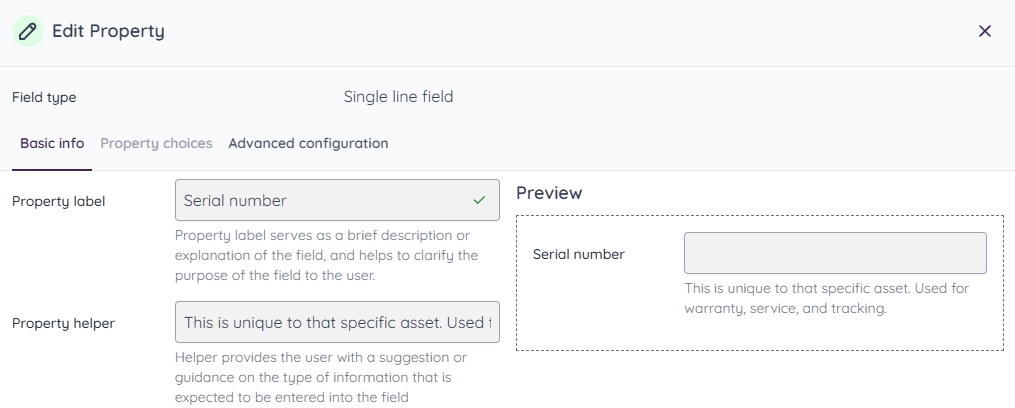Close the Edit Property dialog
The width and height of the screenshot is (1015, 408).
click(x=985, y=31)
